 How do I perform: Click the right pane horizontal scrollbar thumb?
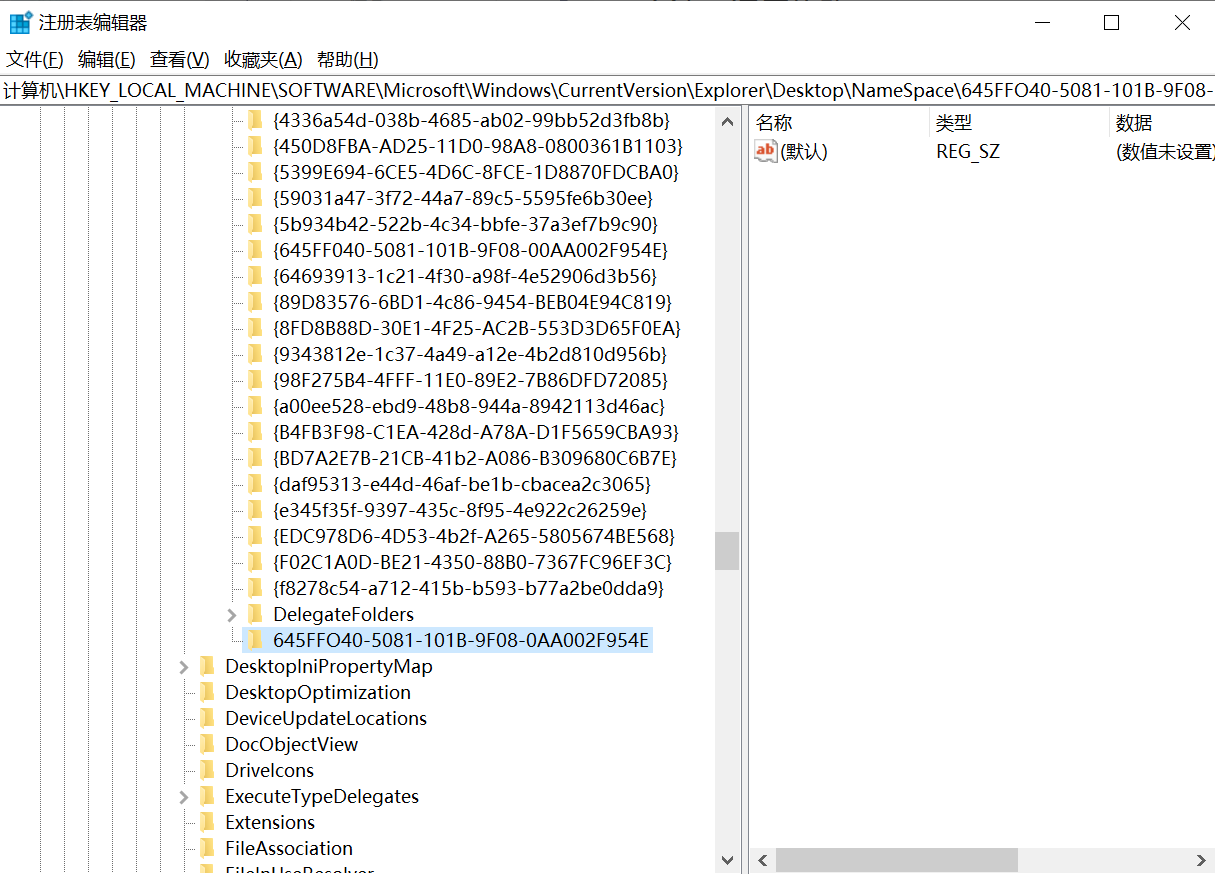896,860
